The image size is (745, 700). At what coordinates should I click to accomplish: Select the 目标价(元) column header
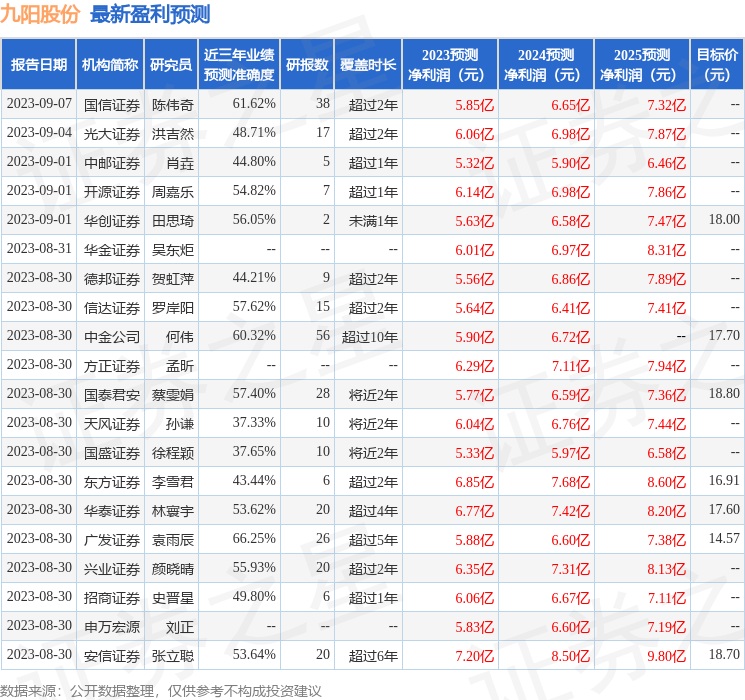point(717,65)
